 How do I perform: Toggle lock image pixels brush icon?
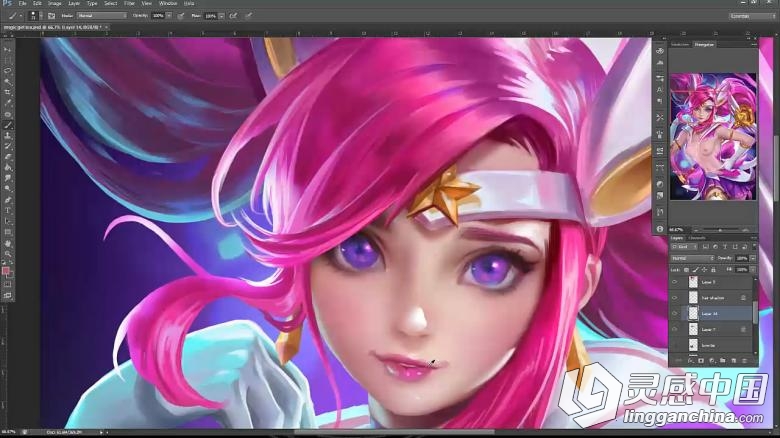(x=695, y=270)
